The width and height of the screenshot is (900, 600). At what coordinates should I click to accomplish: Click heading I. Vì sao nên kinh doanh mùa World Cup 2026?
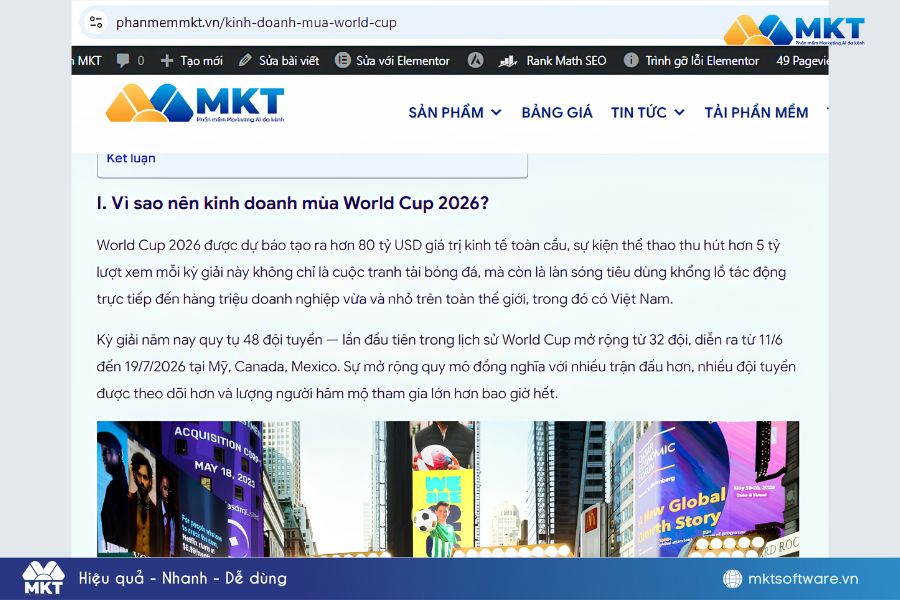pos(293,203)
